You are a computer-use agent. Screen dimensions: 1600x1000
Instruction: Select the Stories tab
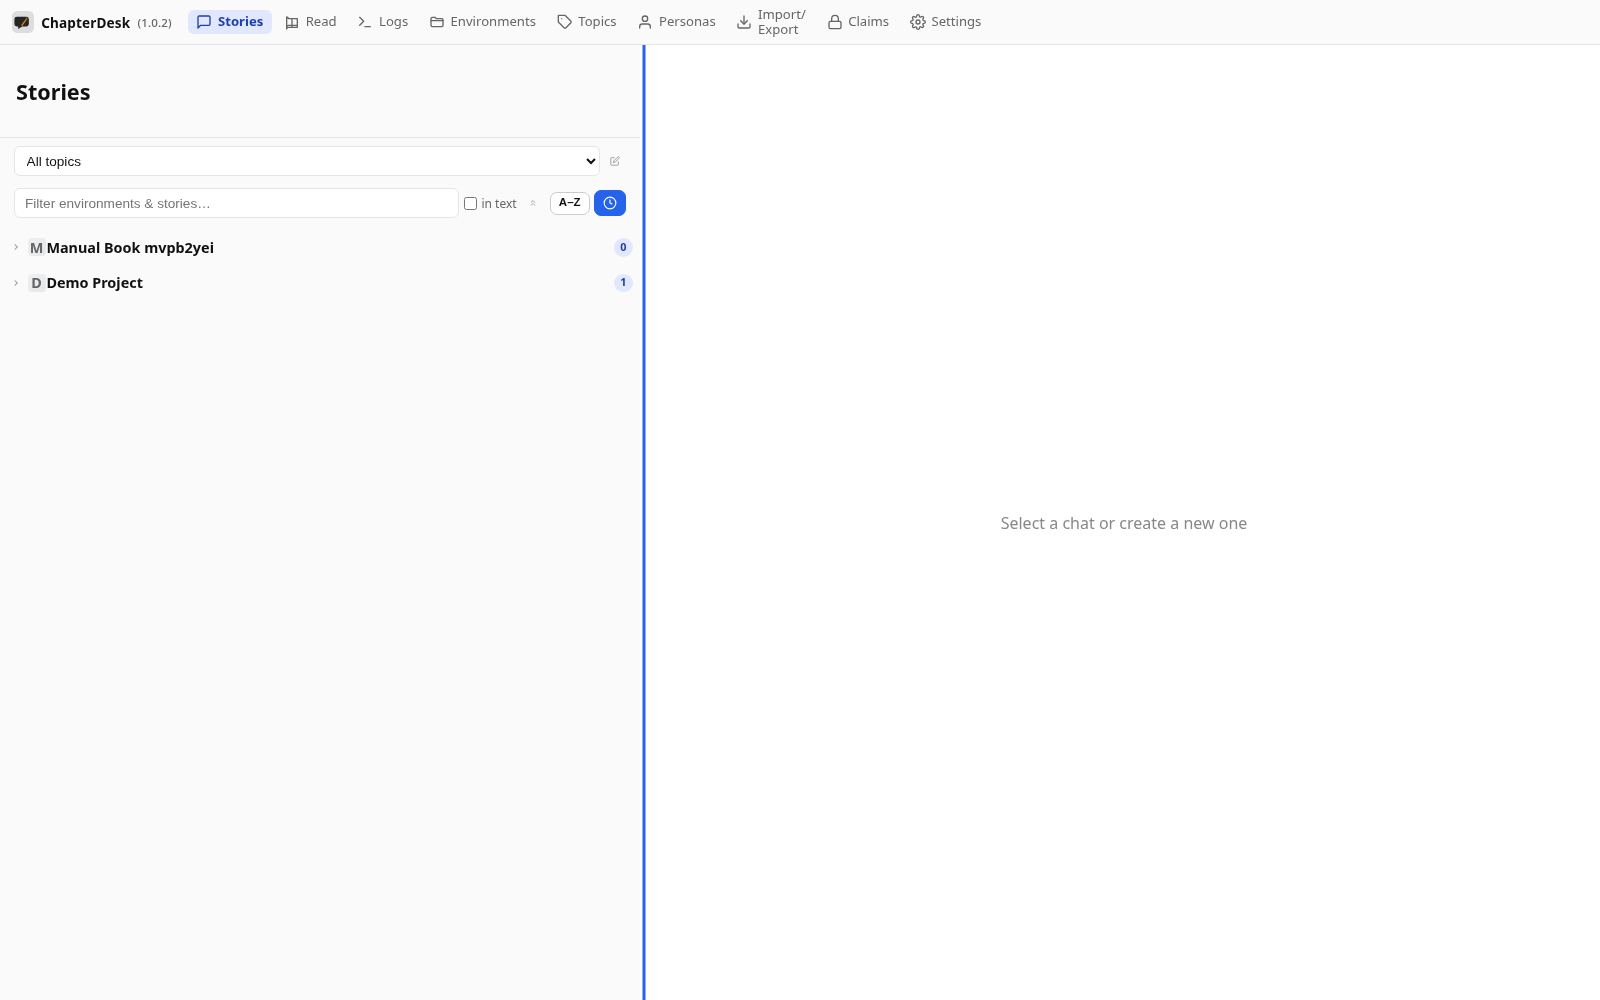pos(230,22)
